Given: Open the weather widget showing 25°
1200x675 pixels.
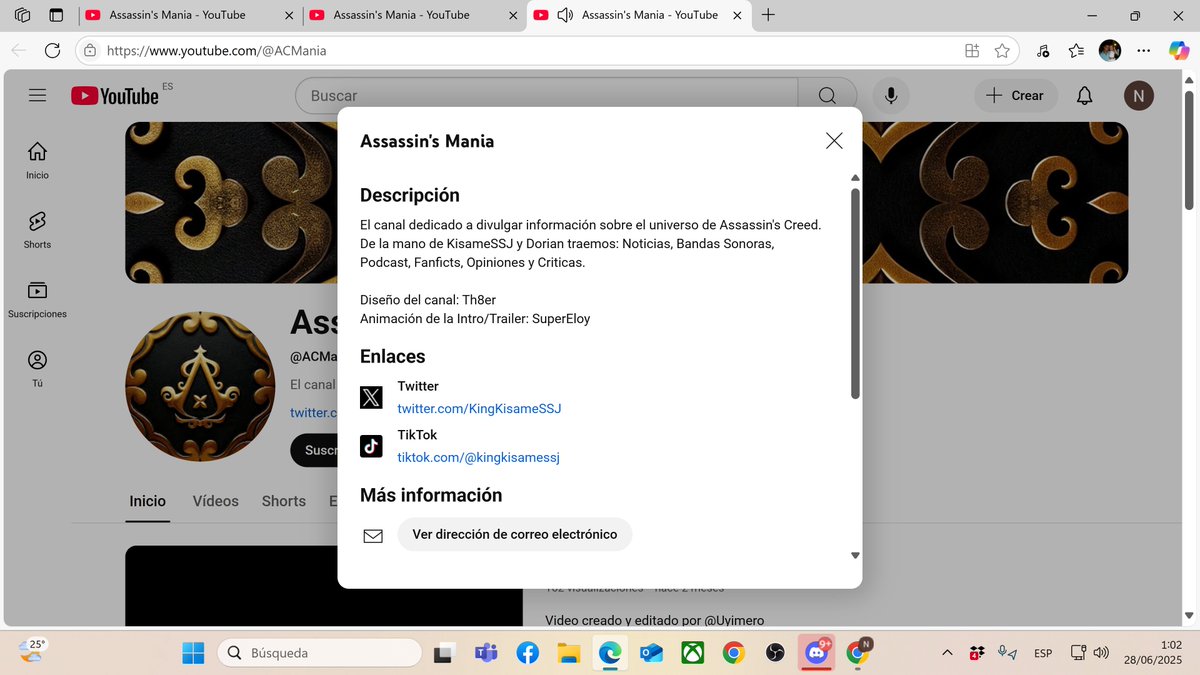Looking at the screenshot, I should click(33, 651).
